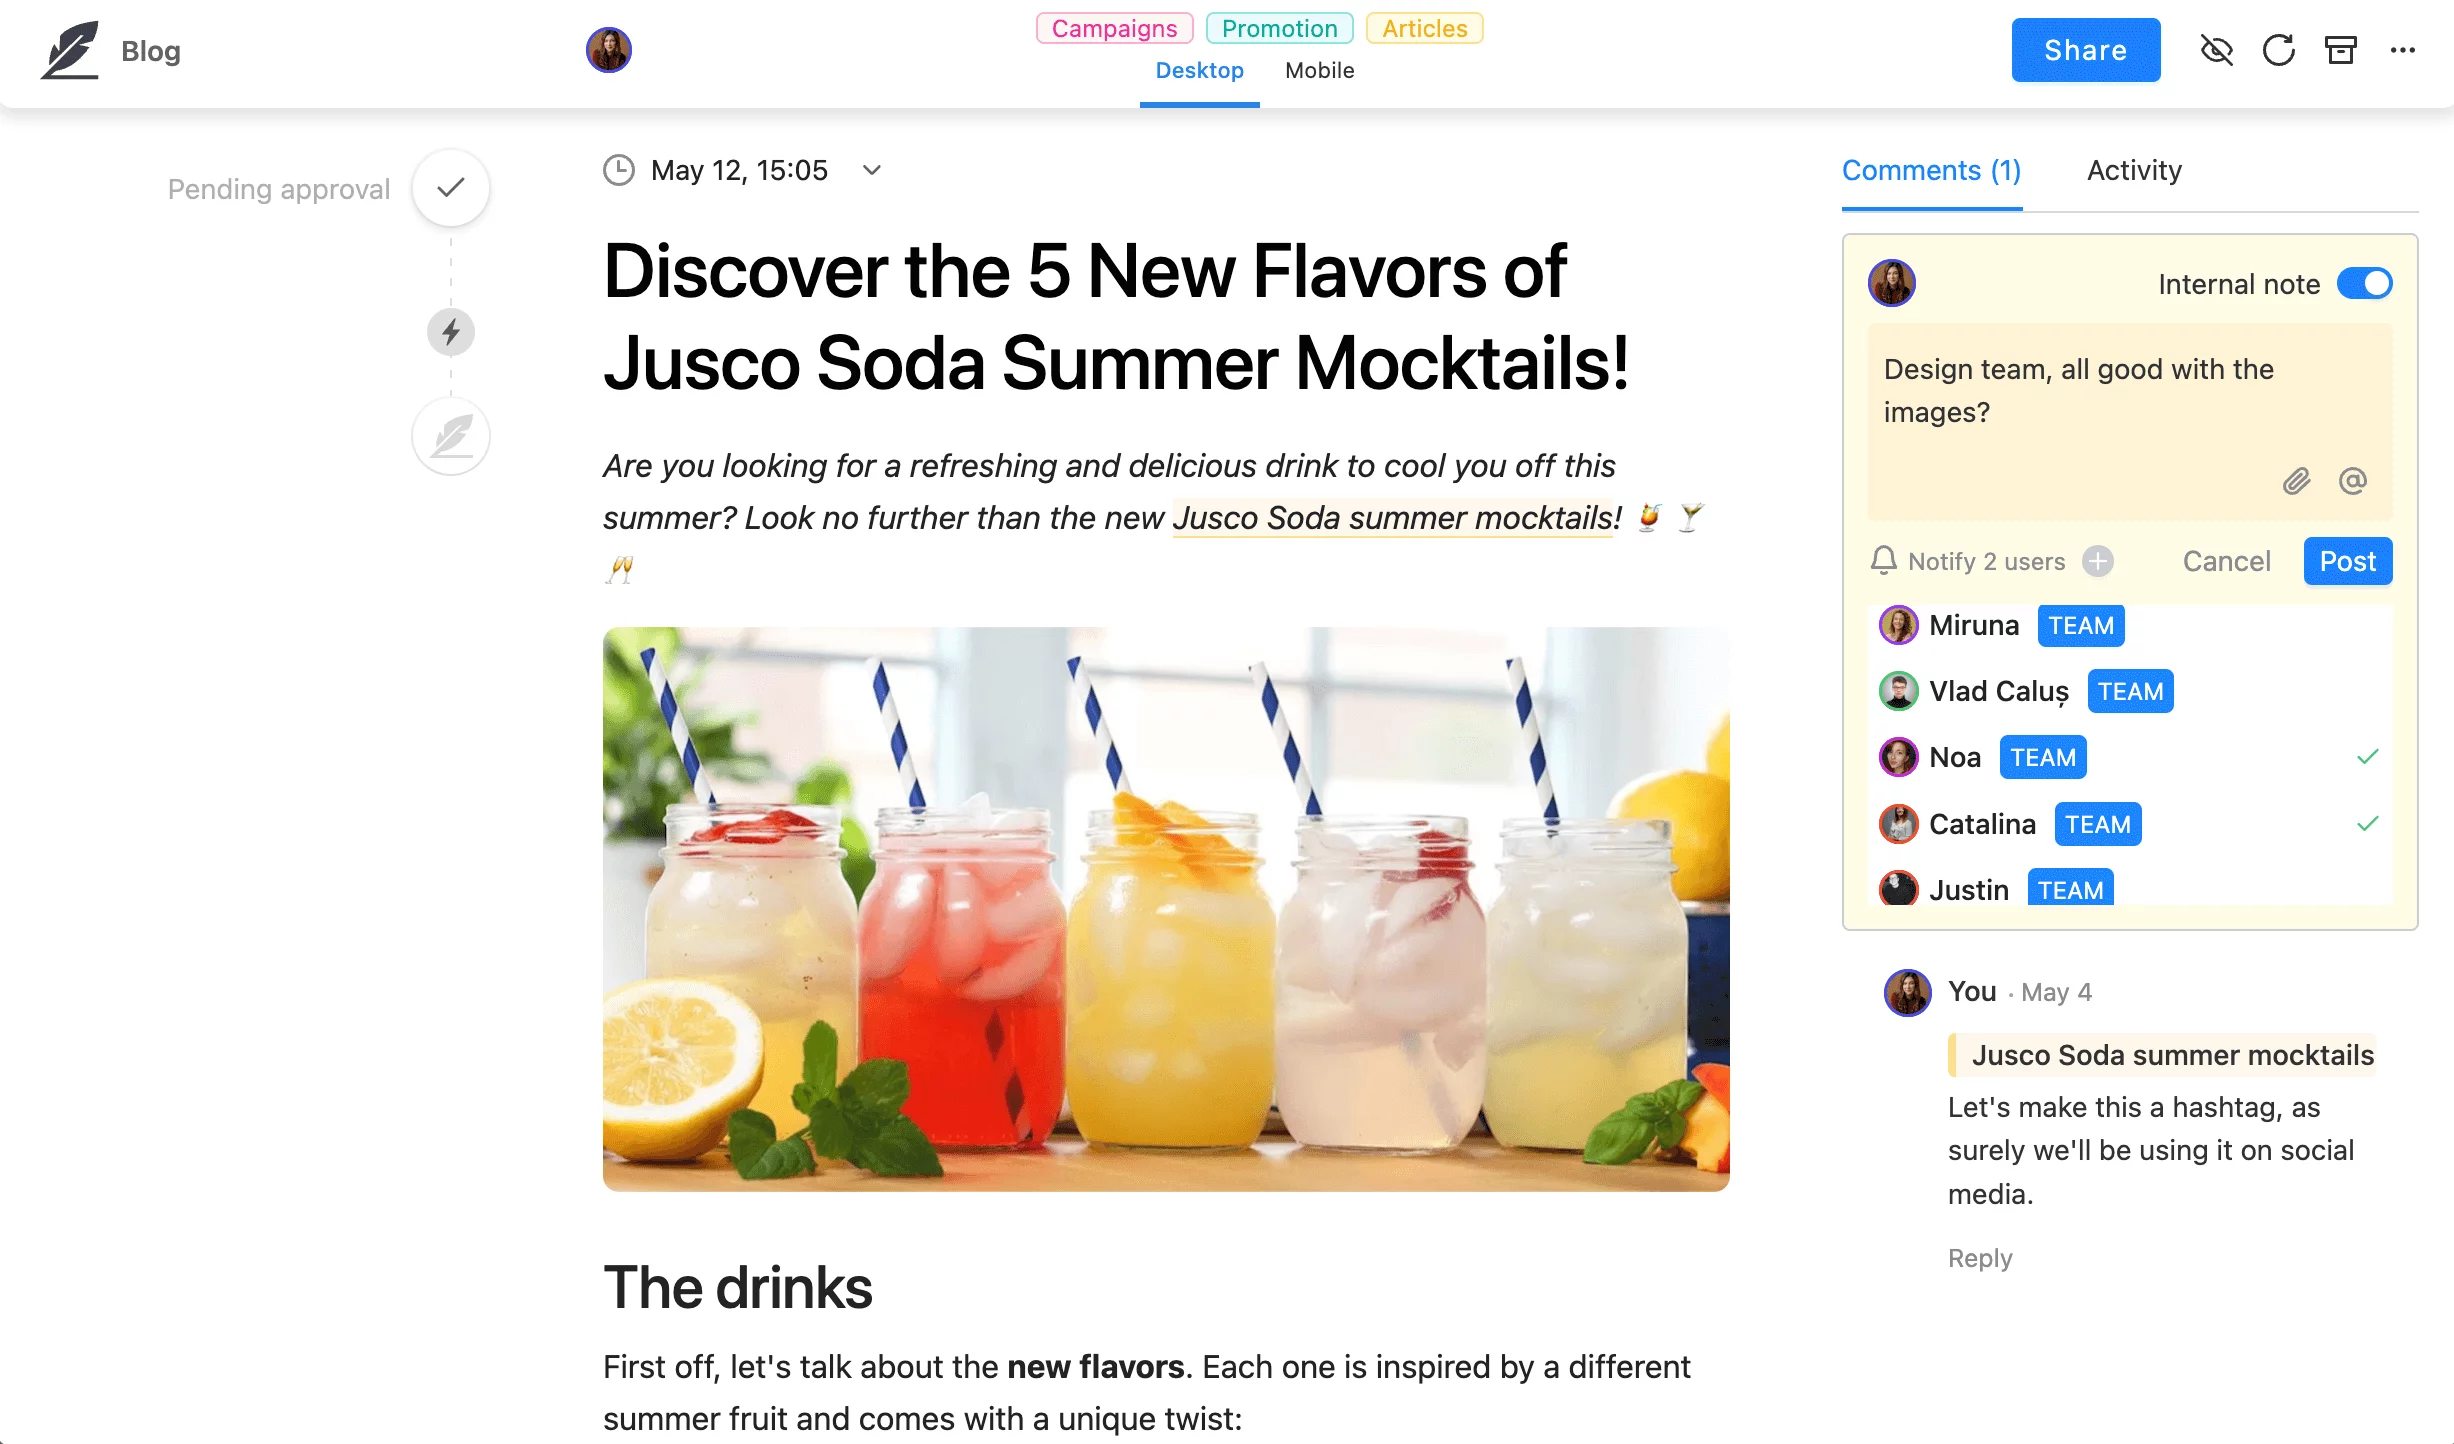2454x1444 pixels.
Task: Expand add notify users plus button
Action: [2098, 562]
